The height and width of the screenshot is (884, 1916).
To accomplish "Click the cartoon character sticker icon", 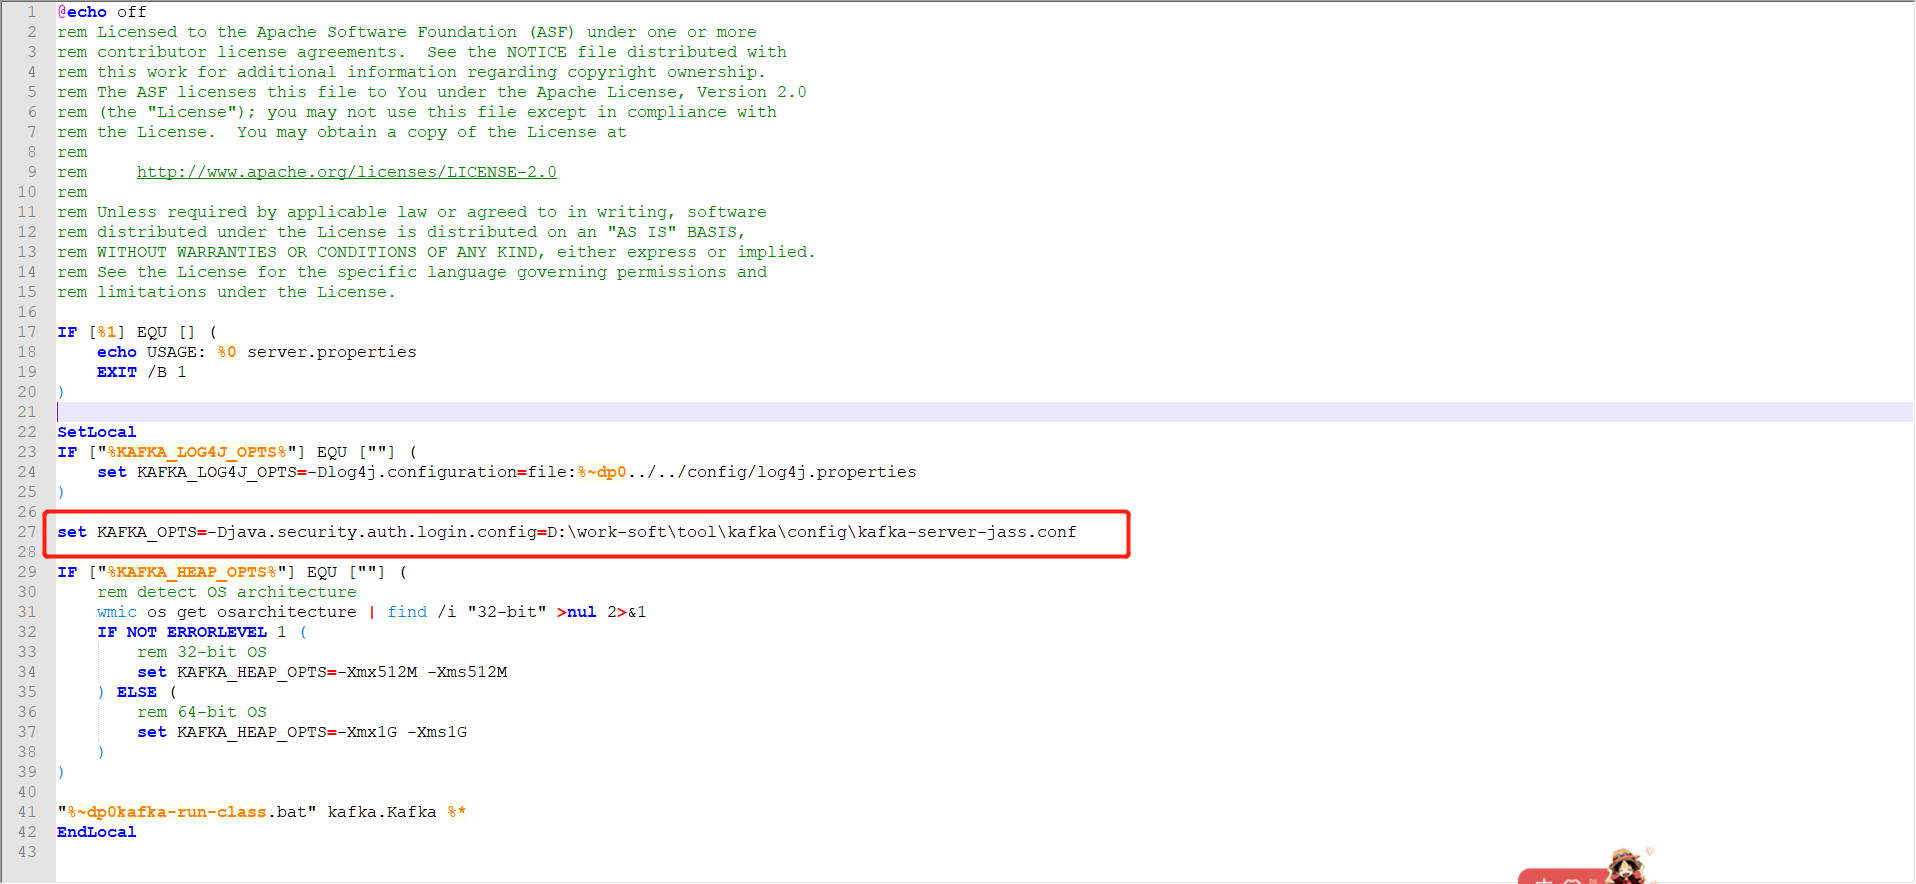I will pyautogui.click(x=1626, y=865).
